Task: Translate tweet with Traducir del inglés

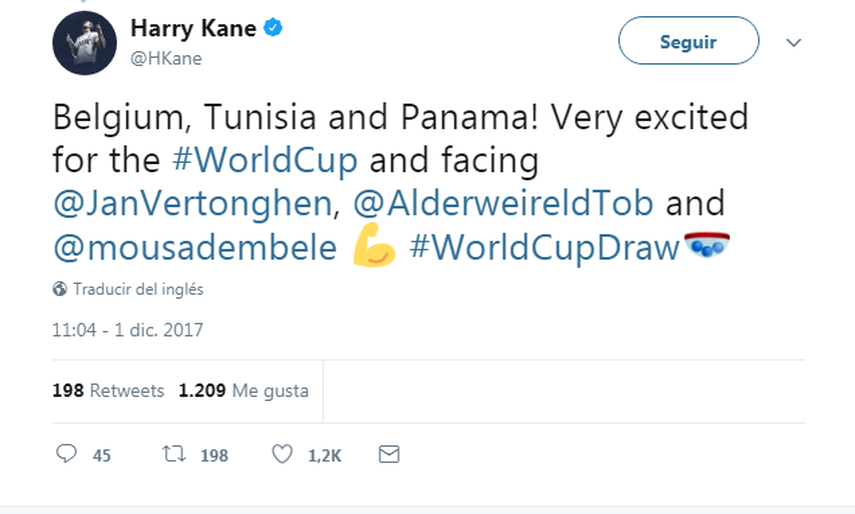Action: (138, 289)
